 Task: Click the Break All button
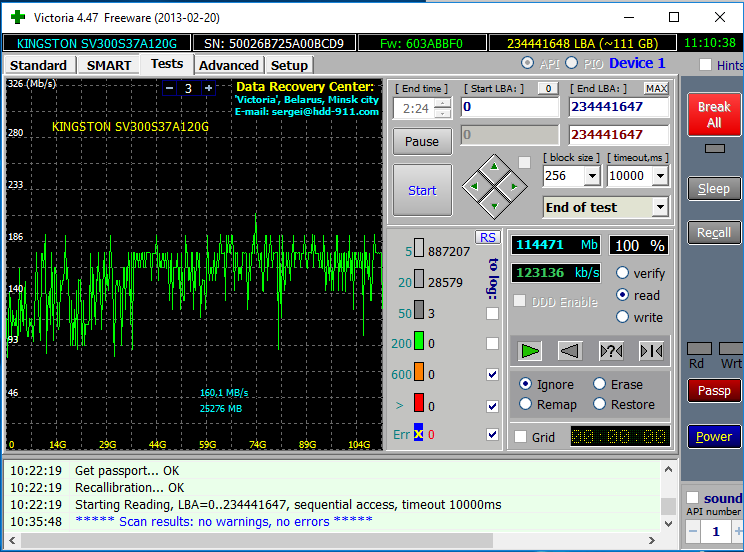click(714, 114)
